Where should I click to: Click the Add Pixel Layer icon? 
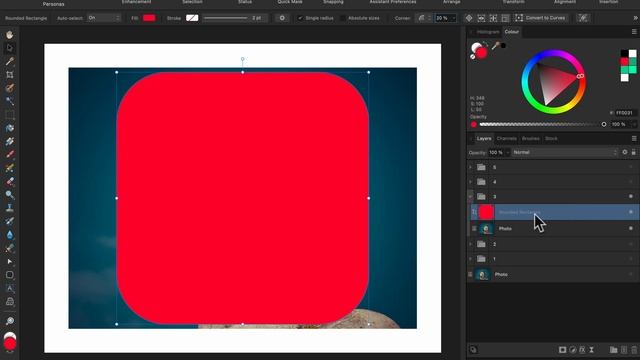click(624, 350)
